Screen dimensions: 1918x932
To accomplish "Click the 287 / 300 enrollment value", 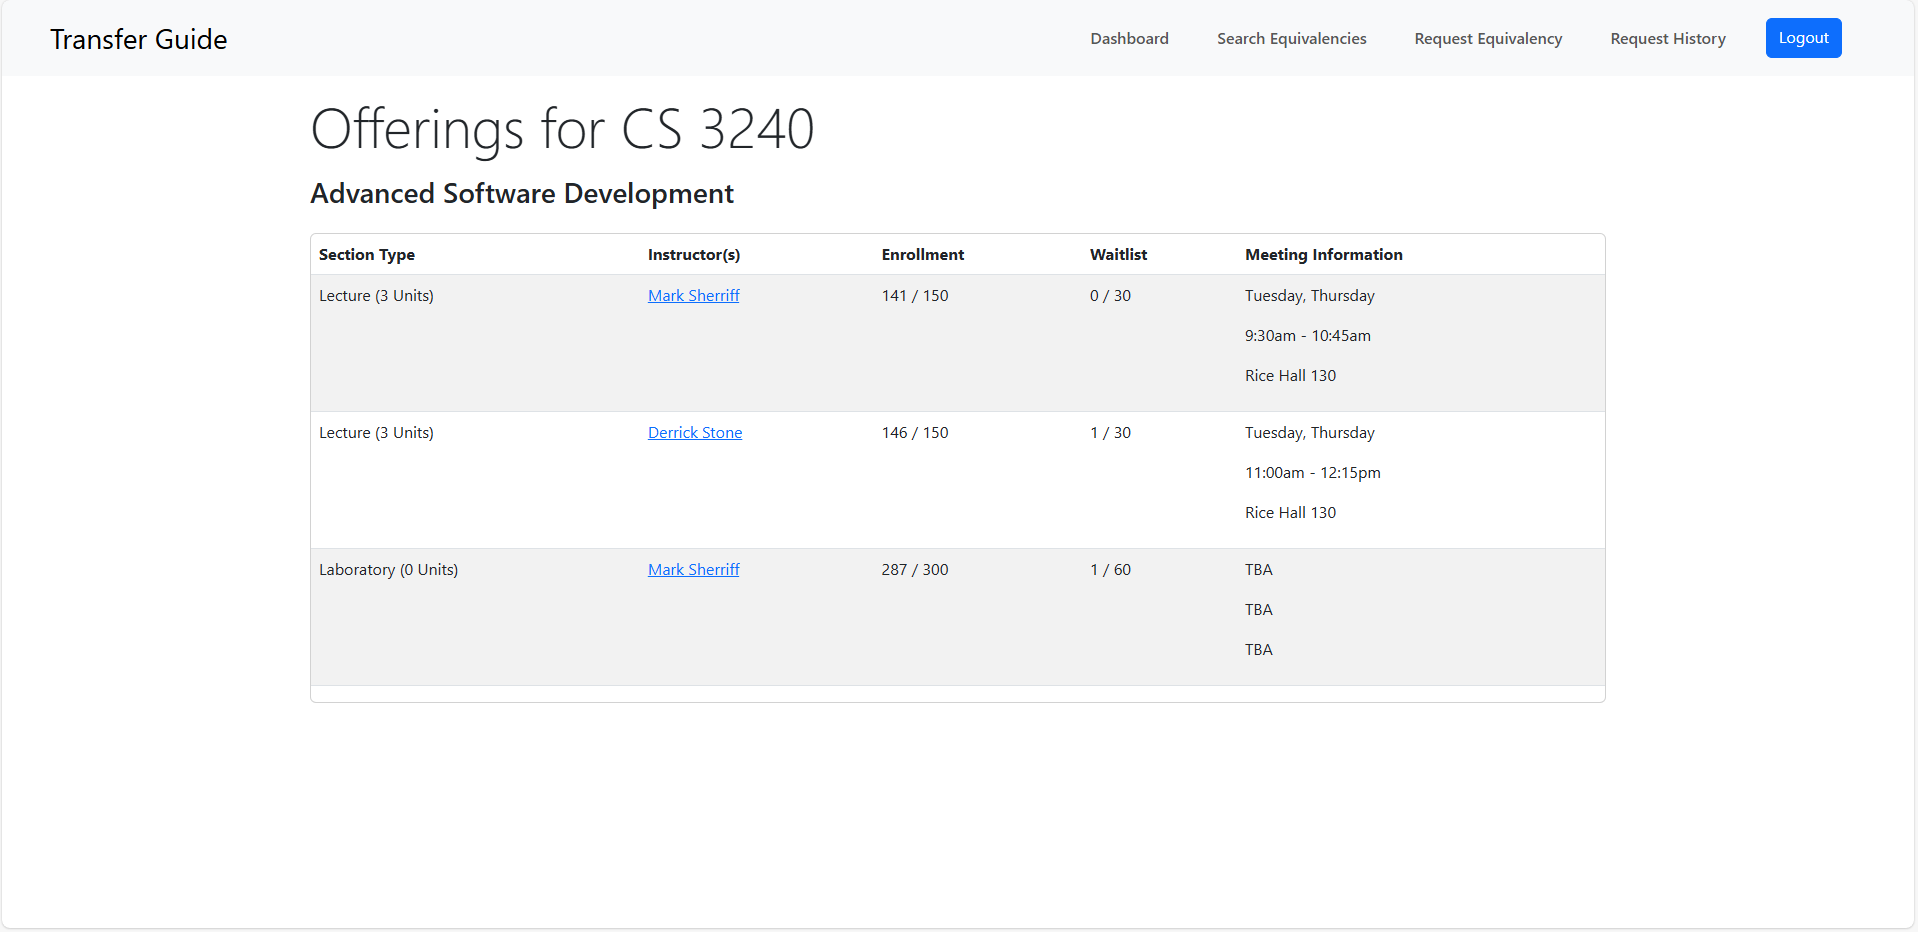I will pyautogui.click(x=914, y=569).
